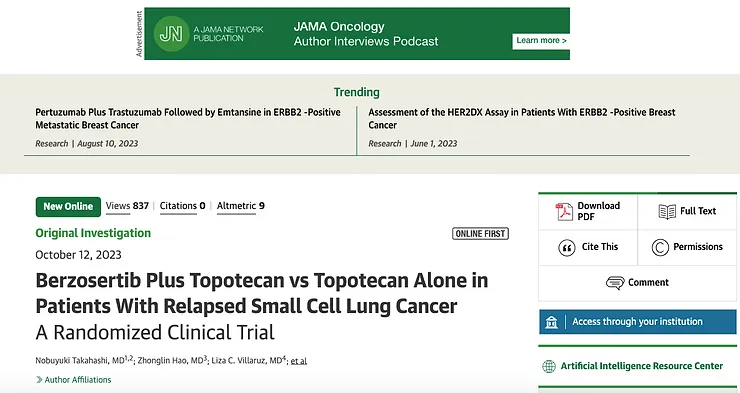Click the Permissions copyright icon

660,247
